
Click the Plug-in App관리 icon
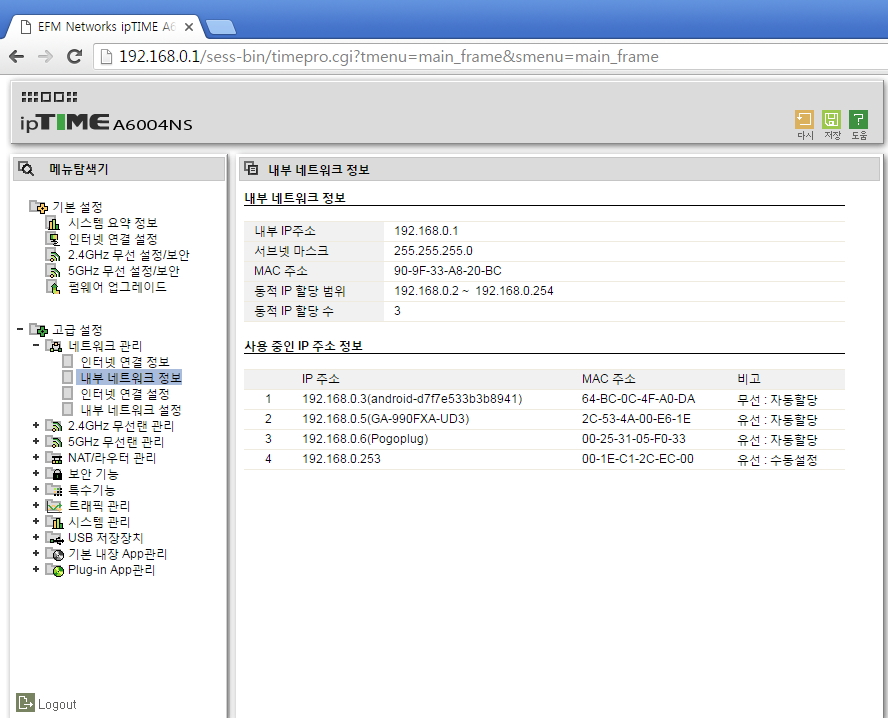(x=55, y=570)
